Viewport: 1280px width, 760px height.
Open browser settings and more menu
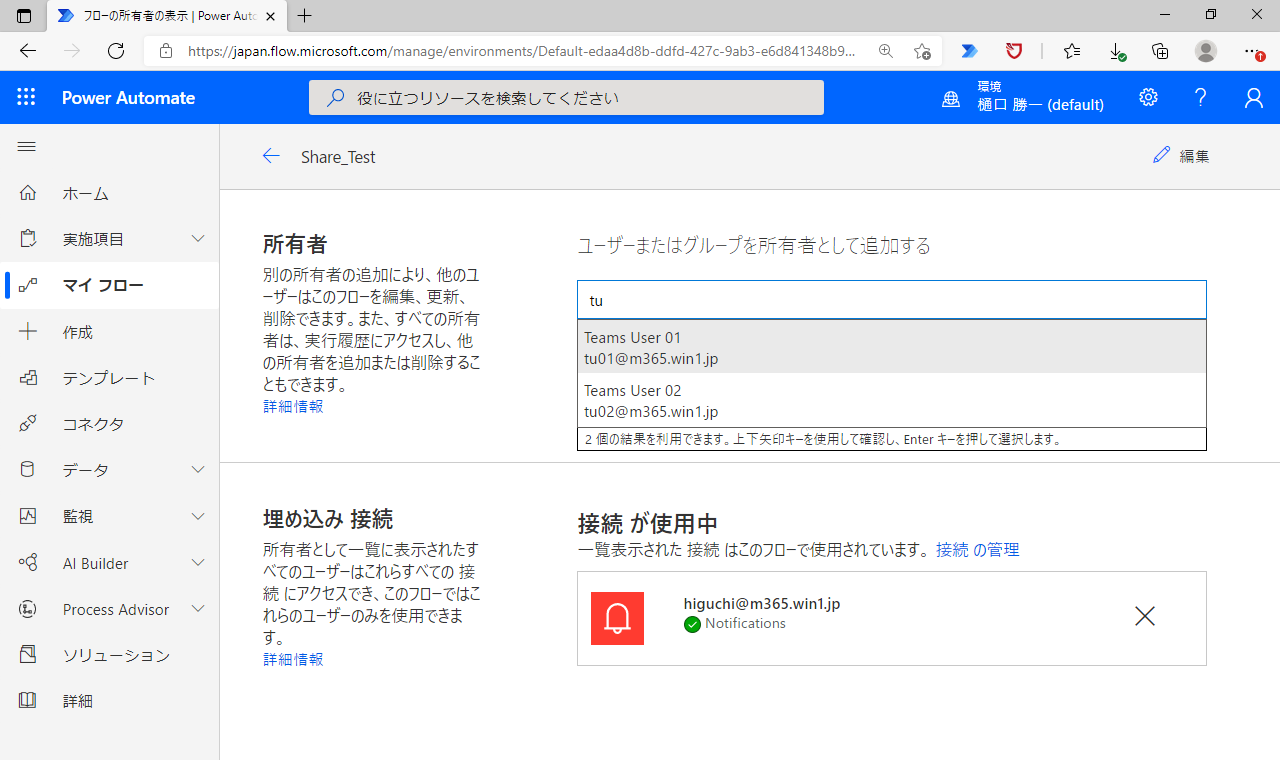[x=1253, y=51]
